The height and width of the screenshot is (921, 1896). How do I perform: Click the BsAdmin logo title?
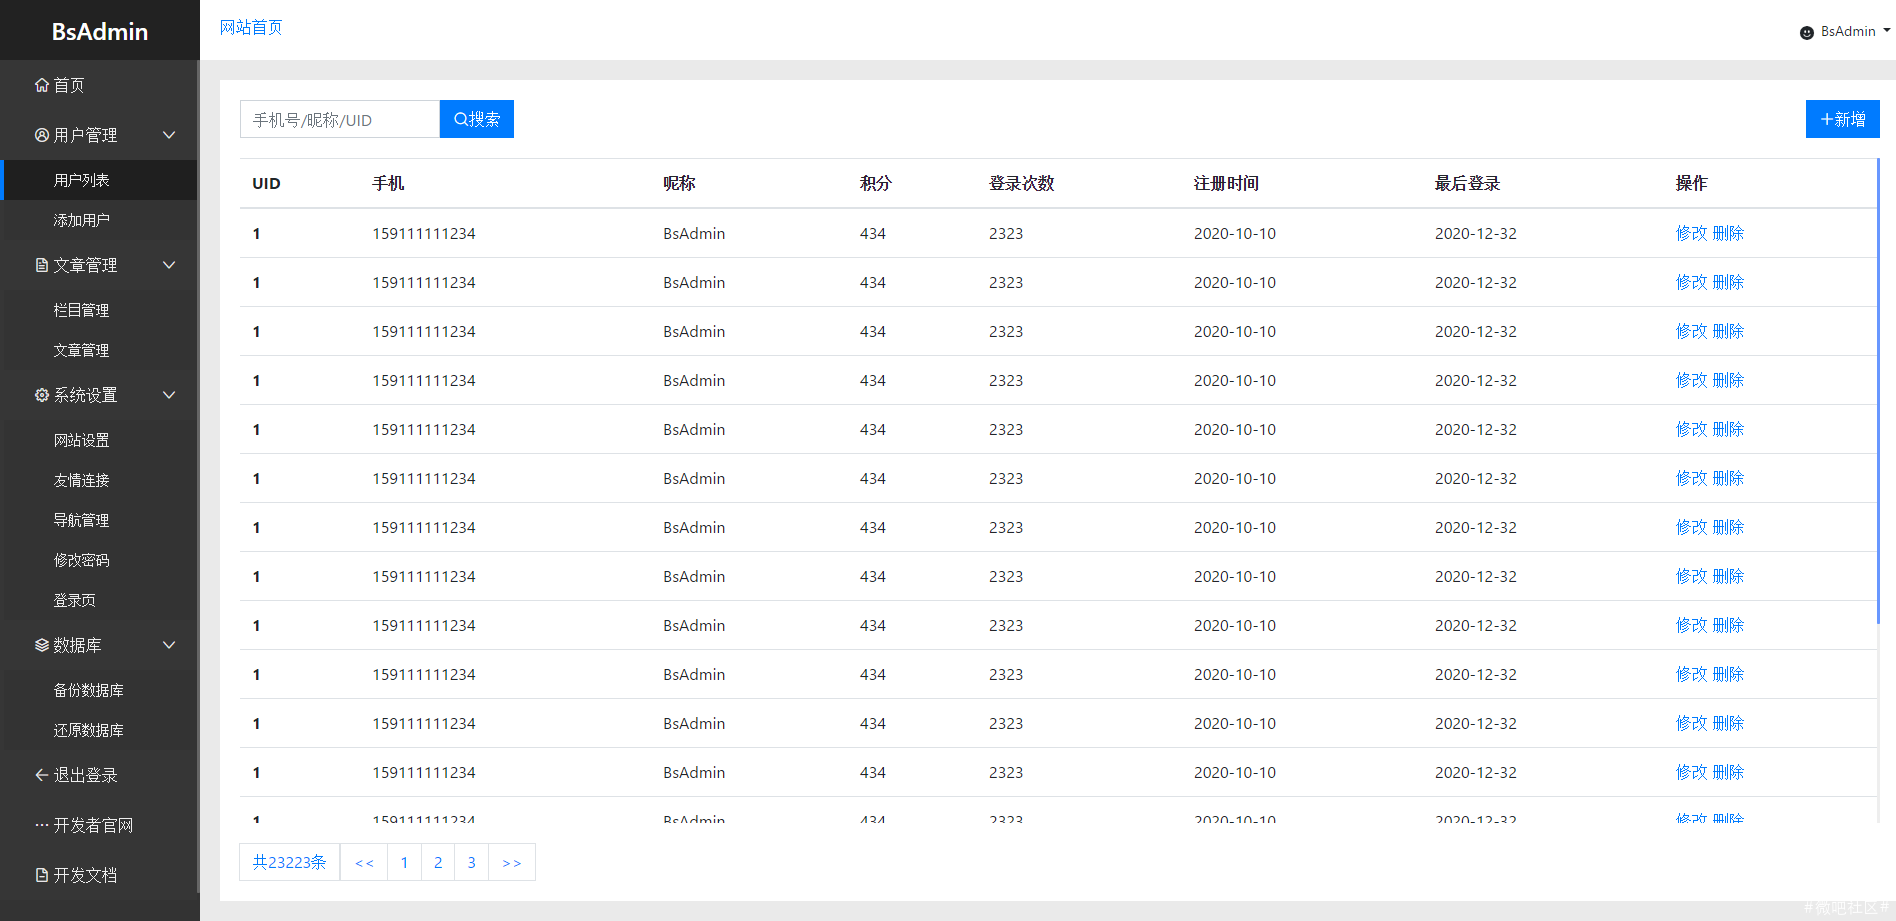(x=100, y=32)
